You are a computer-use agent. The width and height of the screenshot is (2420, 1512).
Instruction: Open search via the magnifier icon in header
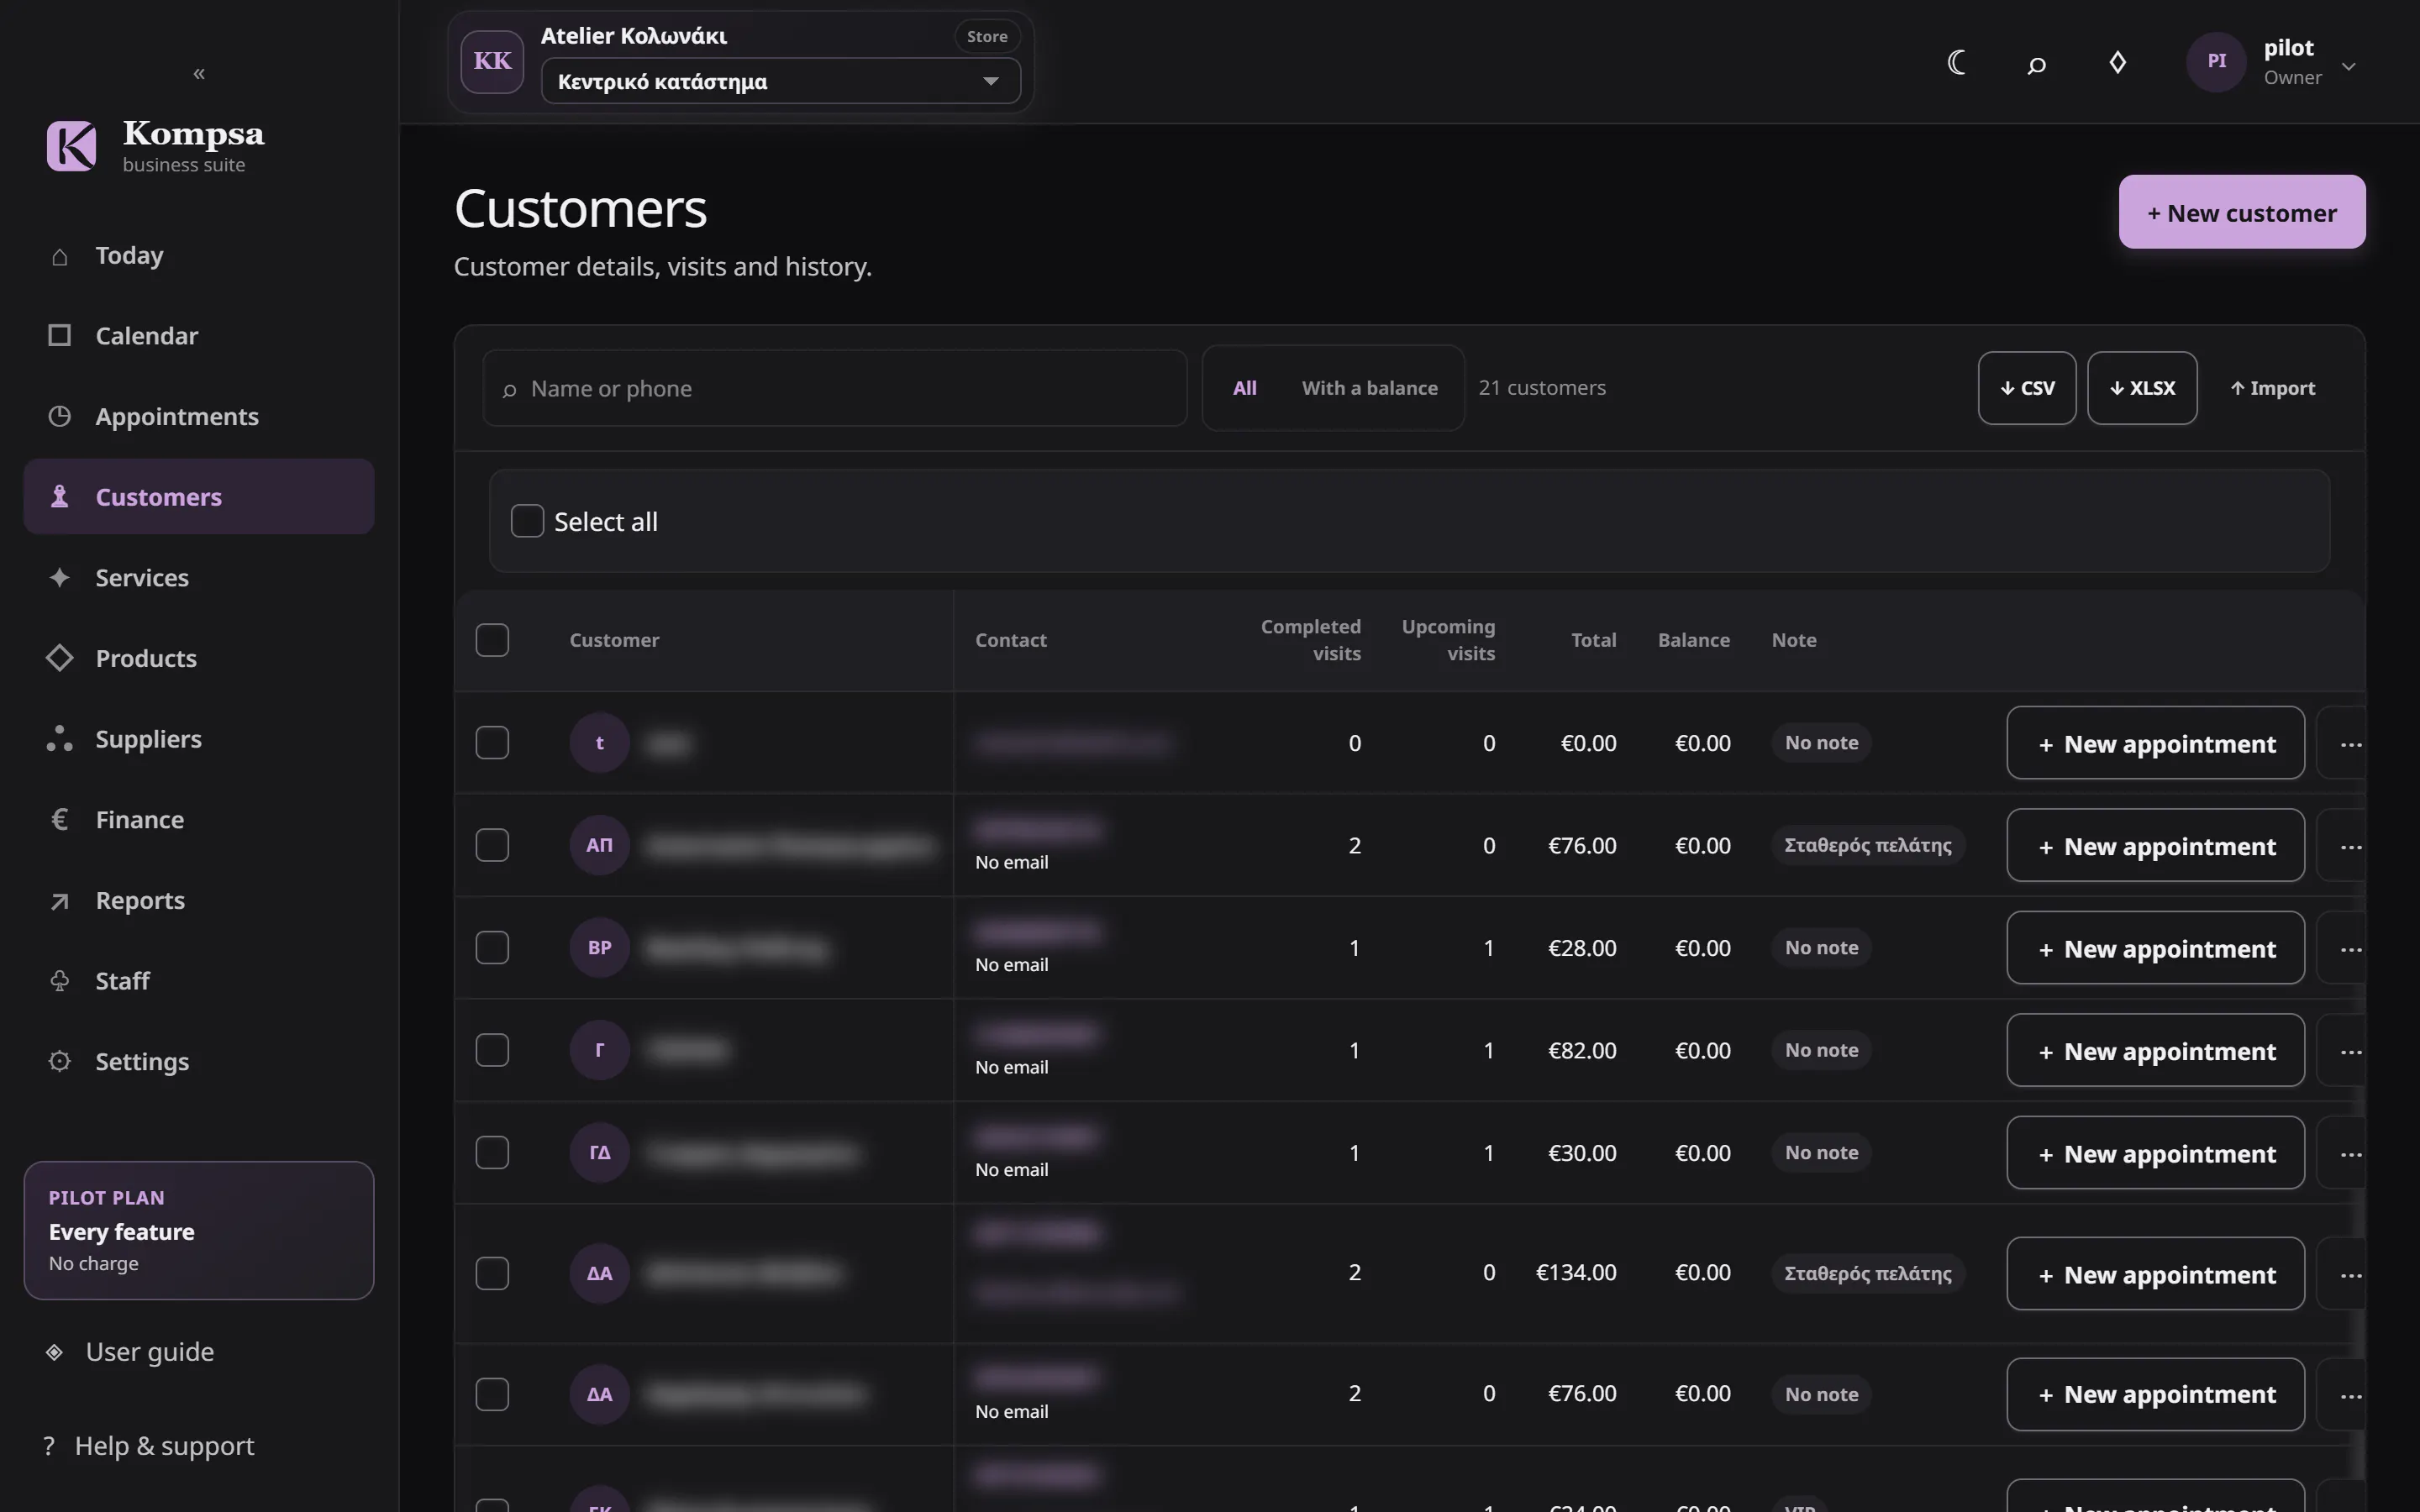click(2036, 65)
